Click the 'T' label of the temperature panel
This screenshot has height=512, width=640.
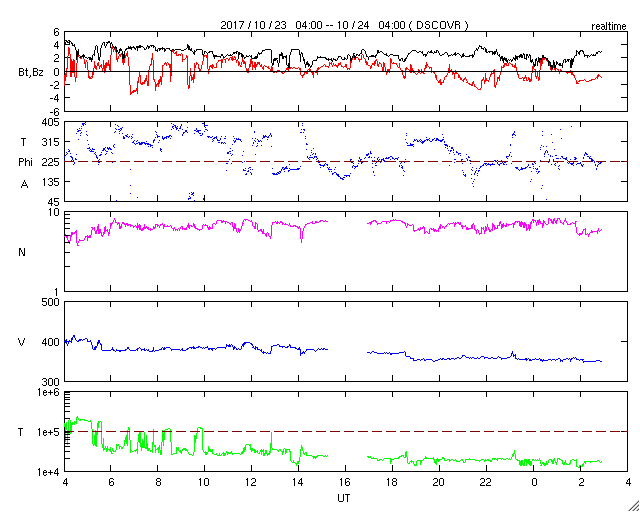21,432
